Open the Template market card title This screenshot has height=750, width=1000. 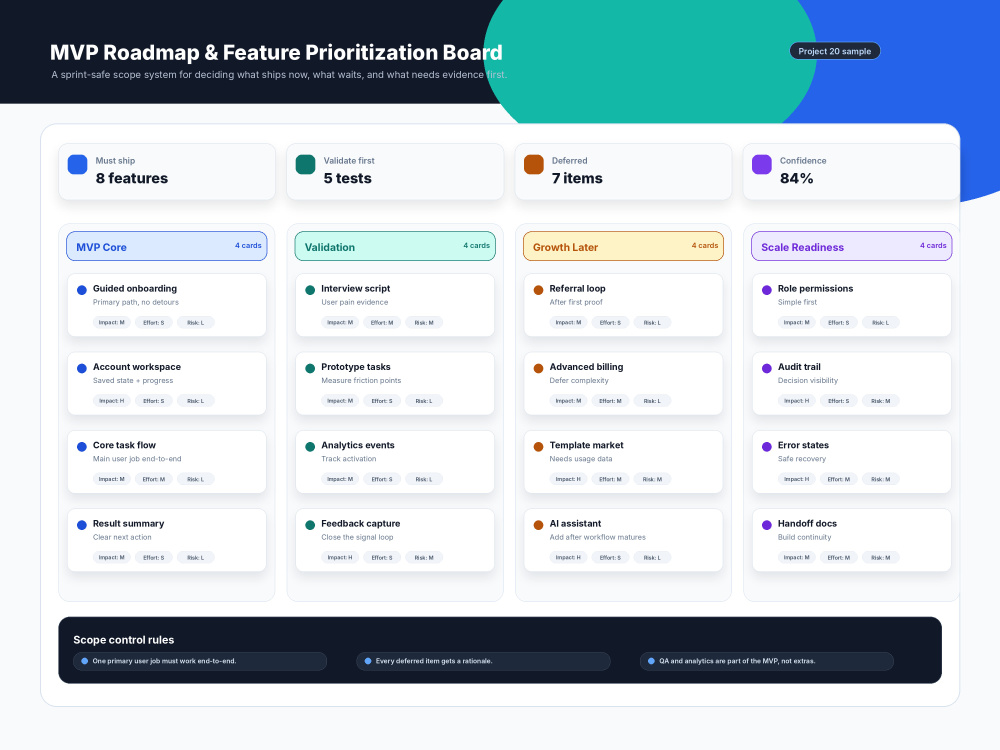pos(586,445)
